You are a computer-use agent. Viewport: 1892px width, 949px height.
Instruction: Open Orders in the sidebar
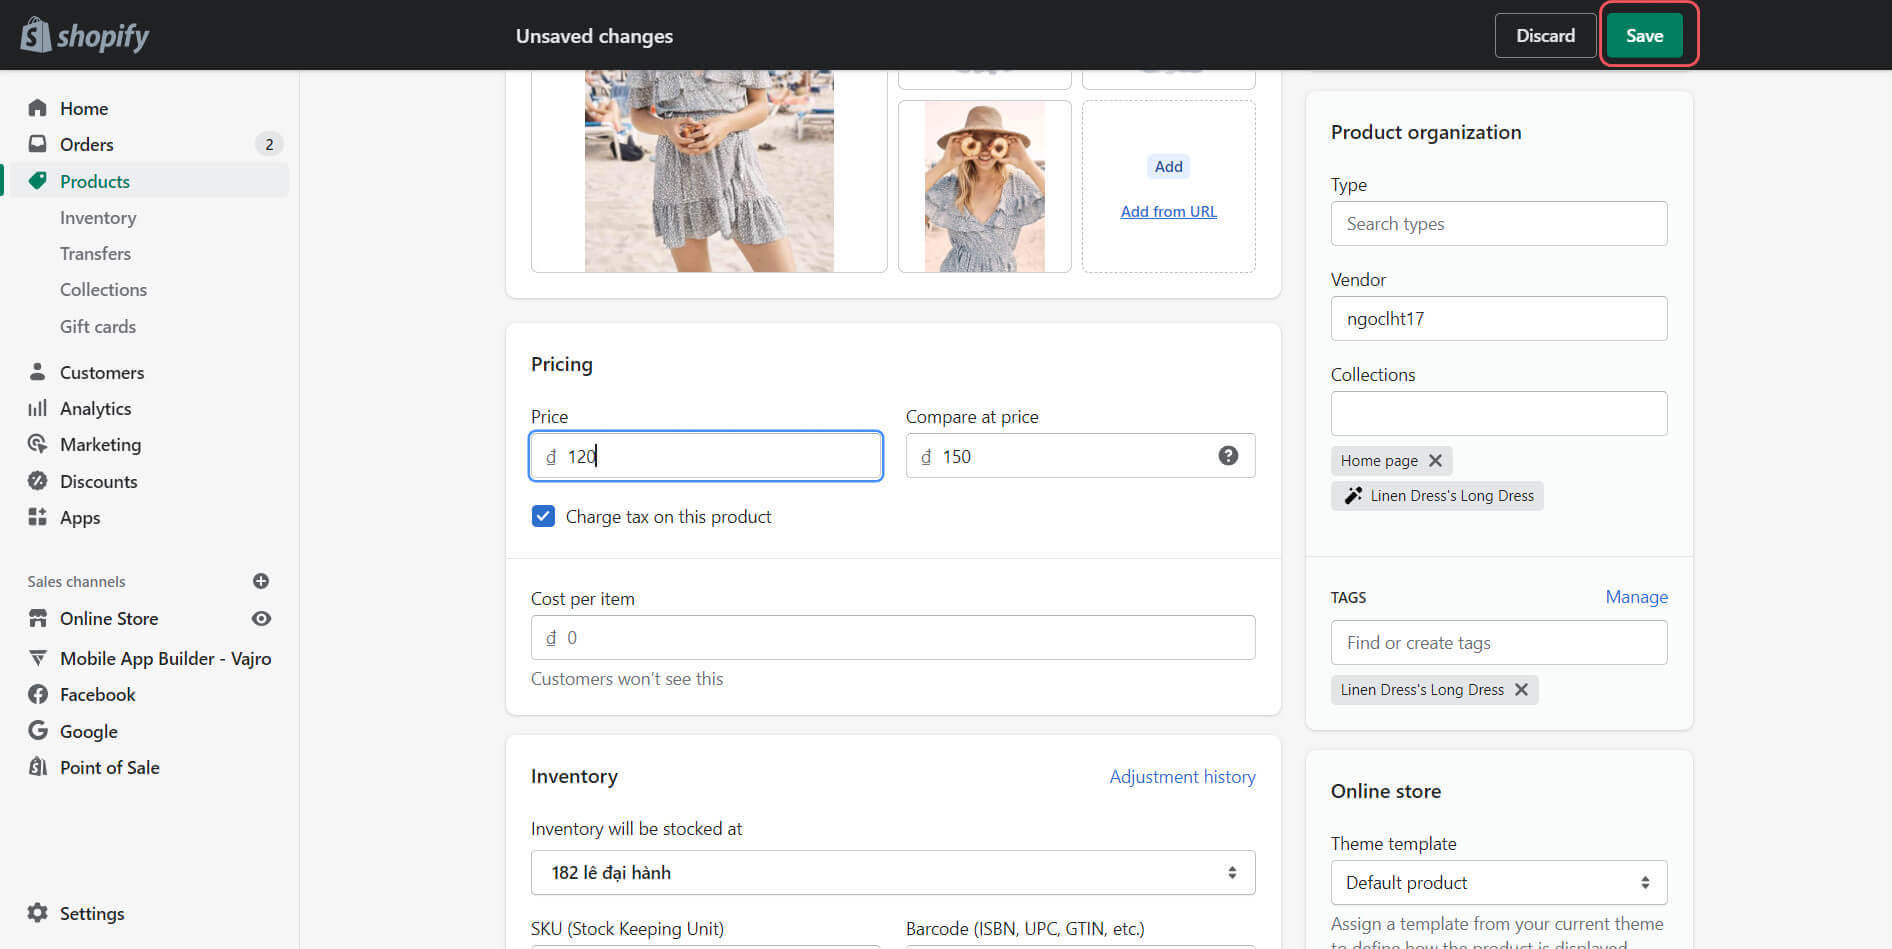coord(87,144)
